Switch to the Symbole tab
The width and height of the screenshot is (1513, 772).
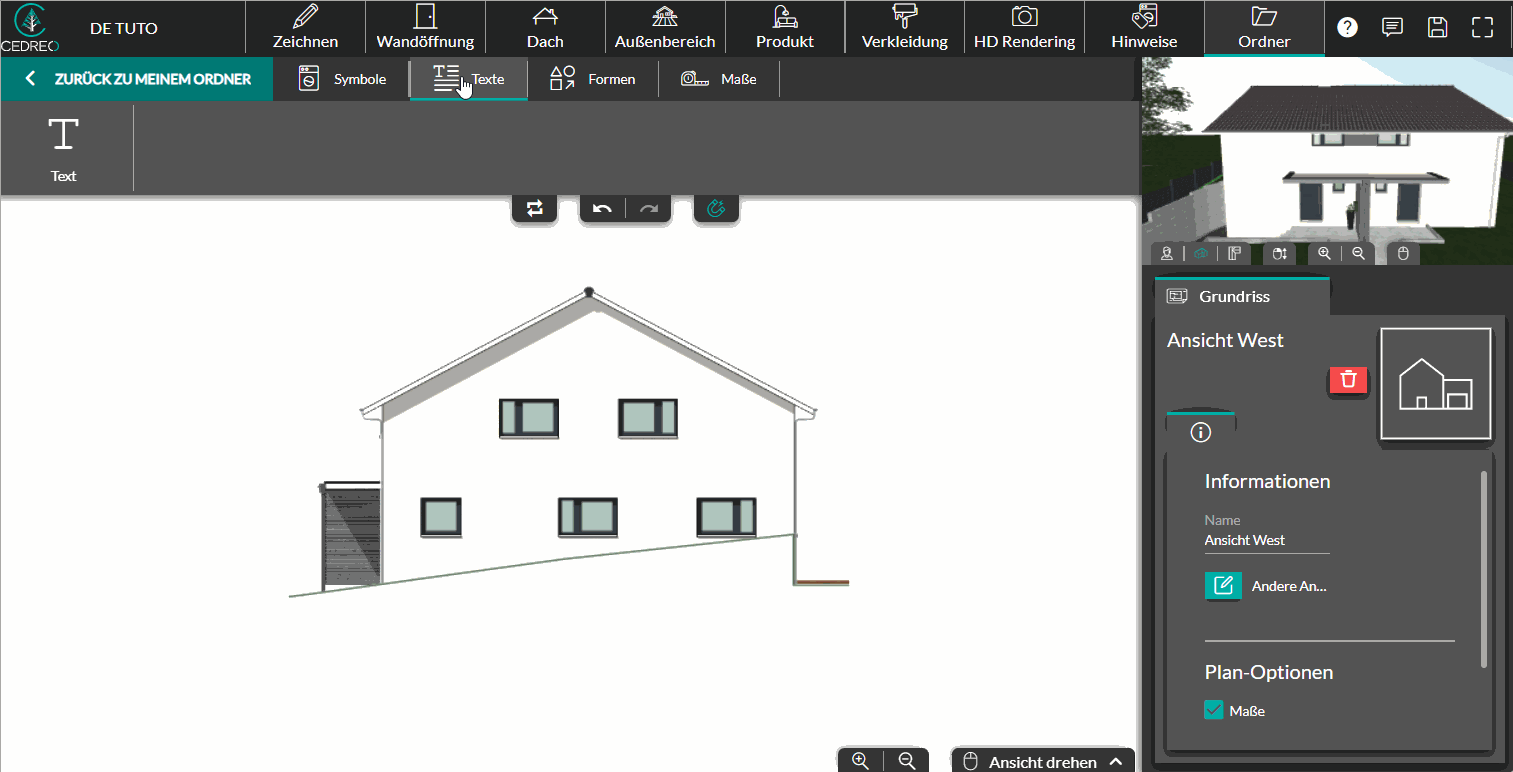coord(343,79)
